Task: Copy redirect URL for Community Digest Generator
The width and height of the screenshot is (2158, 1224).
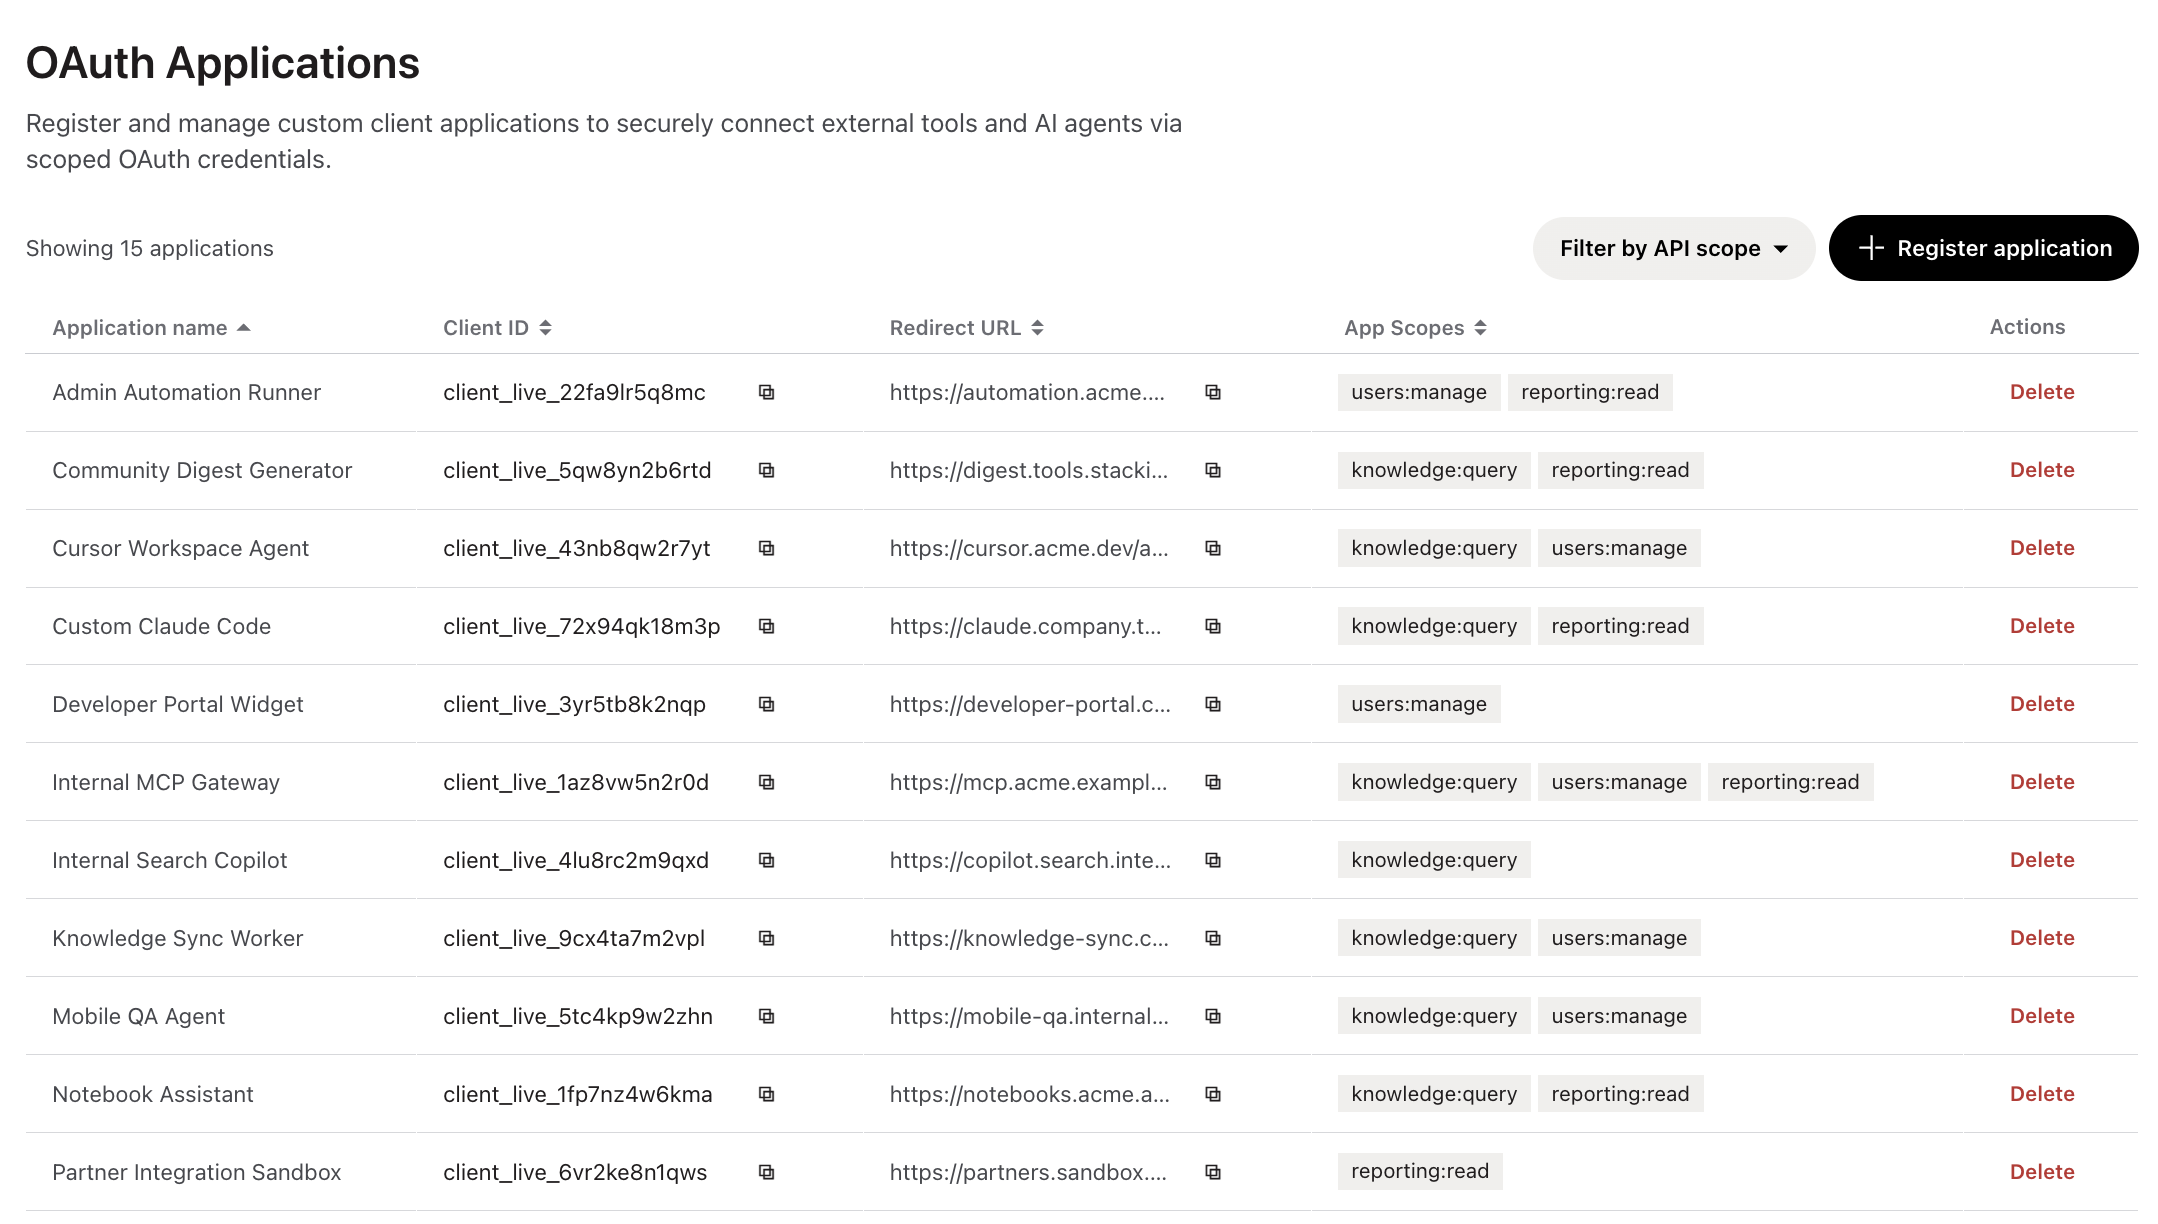Action: point(1213,470)
